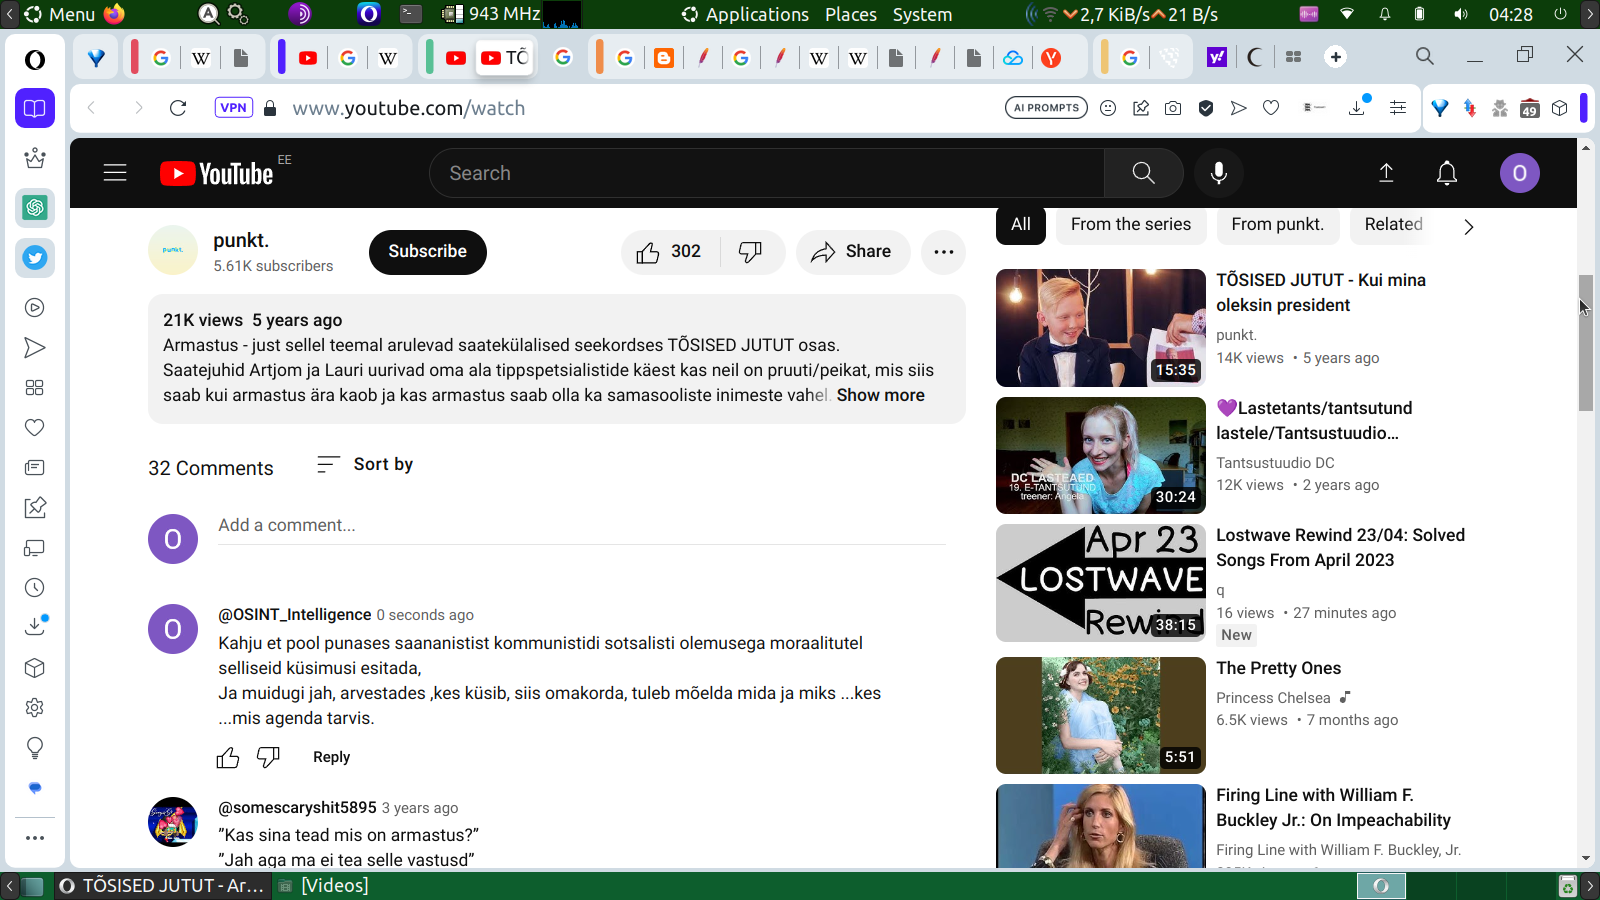Click the Opera menu logo
Image resolution: width=1600 pixels, height=900 pixels.
(35, 60)
